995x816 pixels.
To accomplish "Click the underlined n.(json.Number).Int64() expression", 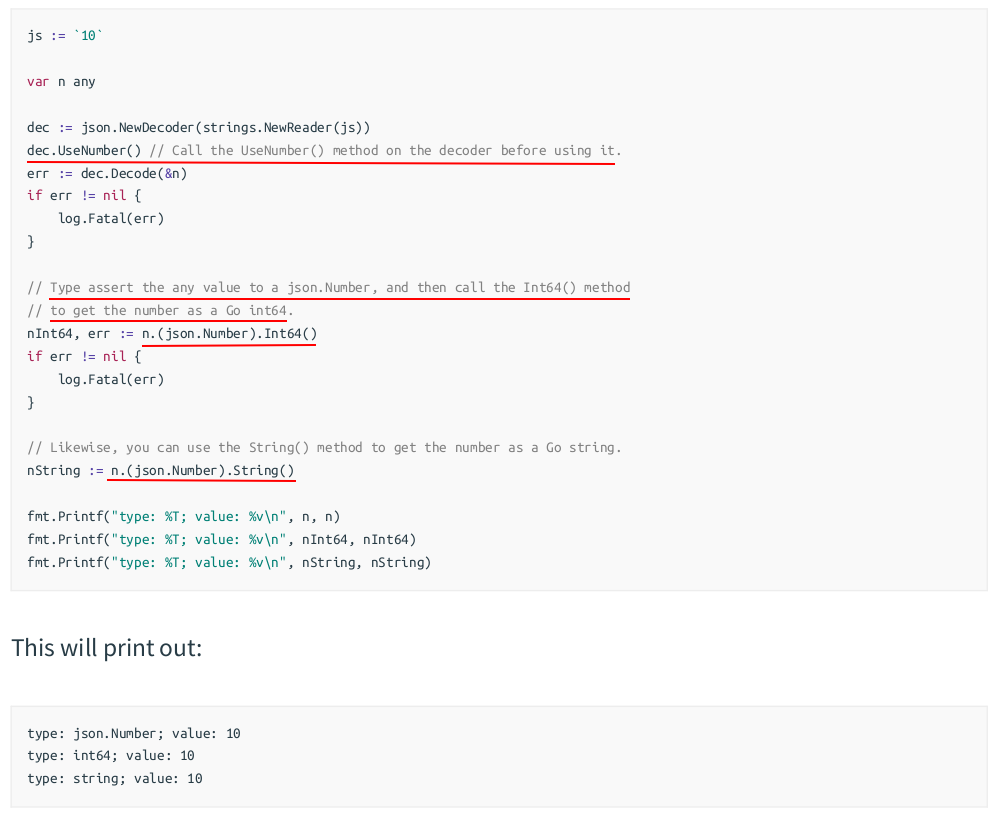I will tap(229, 334).
